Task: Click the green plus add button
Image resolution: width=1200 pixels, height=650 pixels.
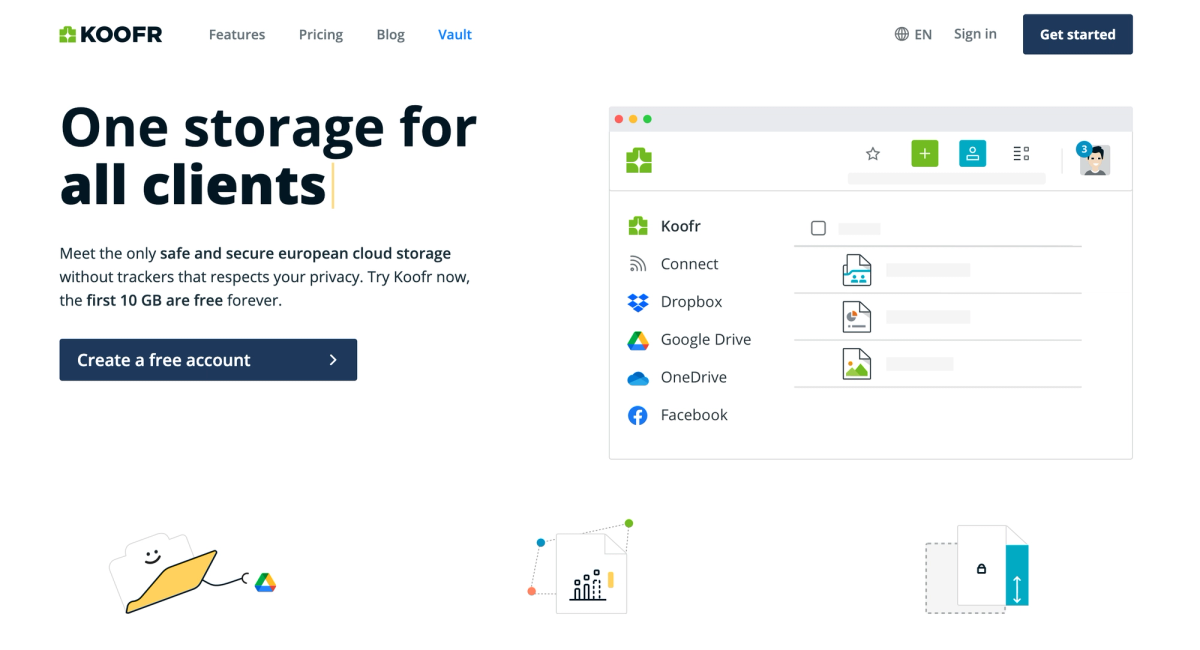Action: (x=924, y=153)
